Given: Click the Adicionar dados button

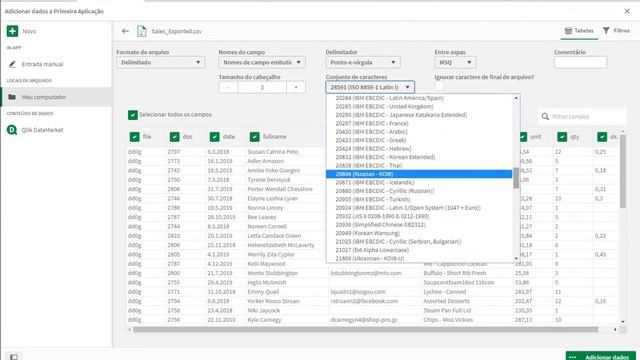Looking at the screenshot, I should [x=600, y=356].
